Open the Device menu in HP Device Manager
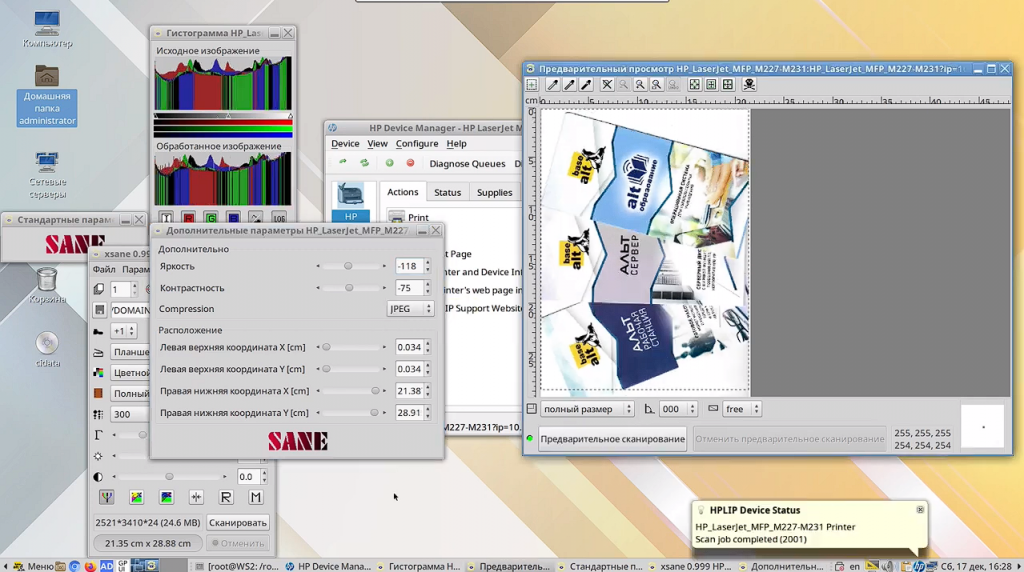Viewport: 1024px width, 572px height. (345, 144)
